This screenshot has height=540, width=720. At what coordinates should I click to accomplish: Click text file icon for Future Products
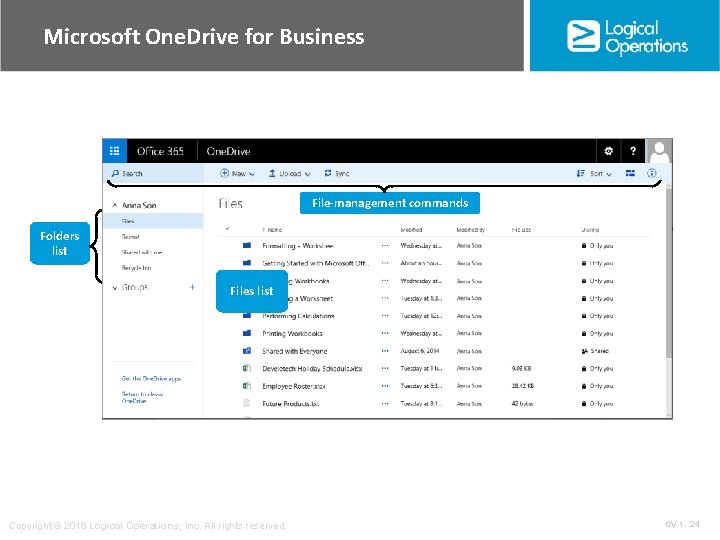click(x=247, y=403)
